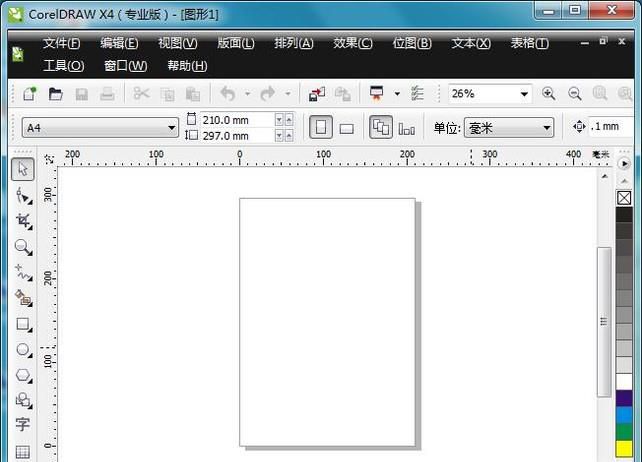This screenshot has width=642, height=462.
Task: Open the 文件(F) menu
Action: pyautogui.click(x=62, y=43)
